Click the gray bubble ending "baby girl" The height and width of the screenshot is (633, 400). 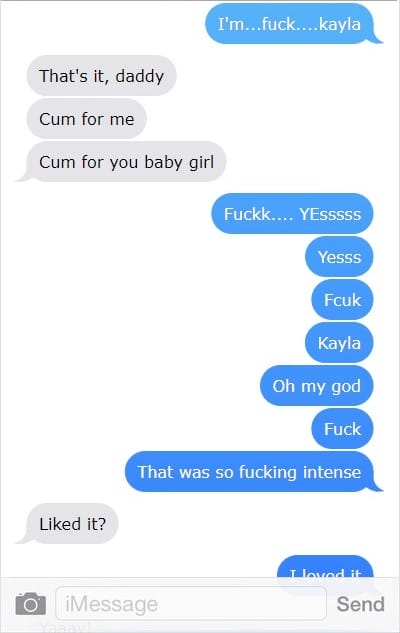coord(126,162)
